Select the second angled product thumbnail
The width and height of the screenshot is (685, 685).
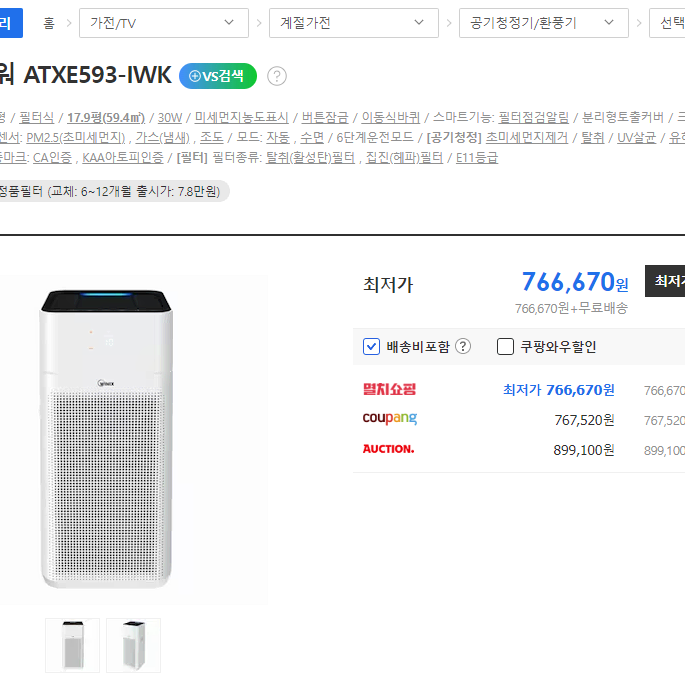click(134, 645)
